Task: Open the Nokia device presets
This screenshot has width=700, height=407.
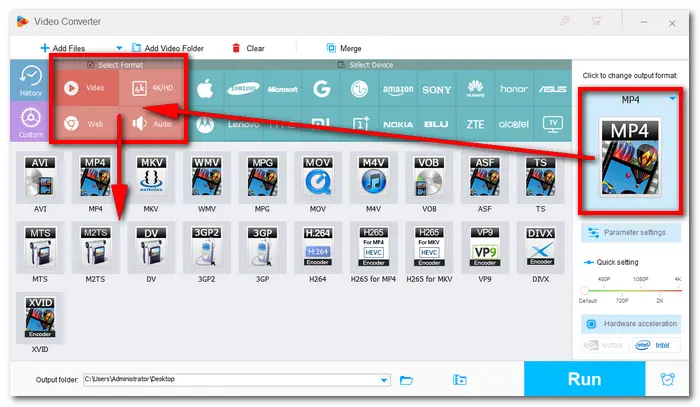Action: pyautogui.click(x=398, y=124)
